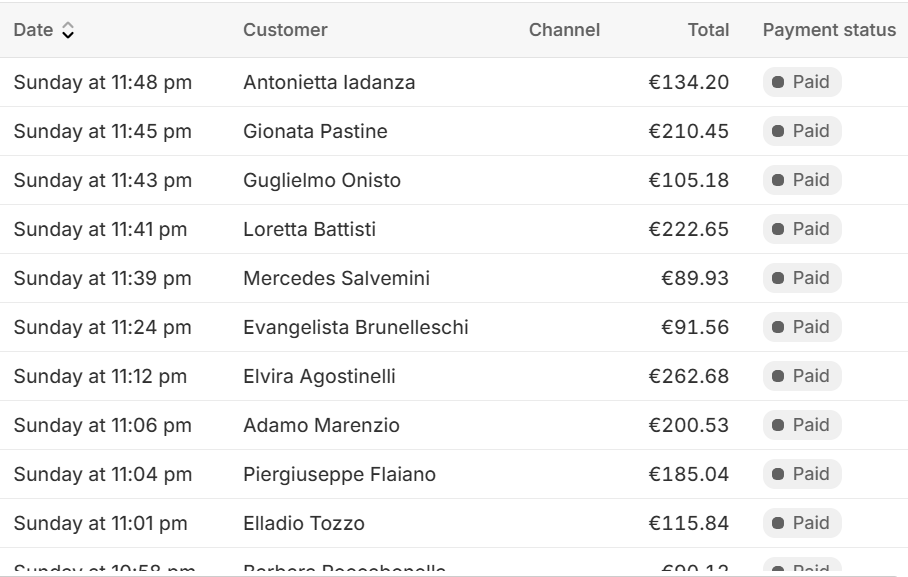Click the Paid badge on Adamo Marenzio's row
Image resolution: width=908 pixels, height=577 pixels.
[801, 425]
